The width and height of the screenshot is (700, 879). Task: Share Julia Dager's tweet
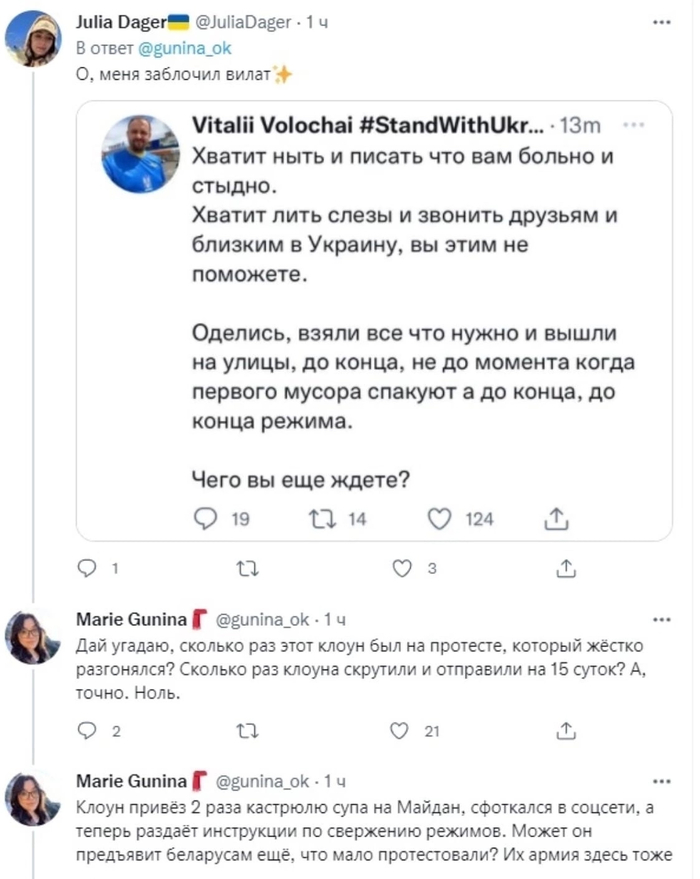(x=563, y=568)
